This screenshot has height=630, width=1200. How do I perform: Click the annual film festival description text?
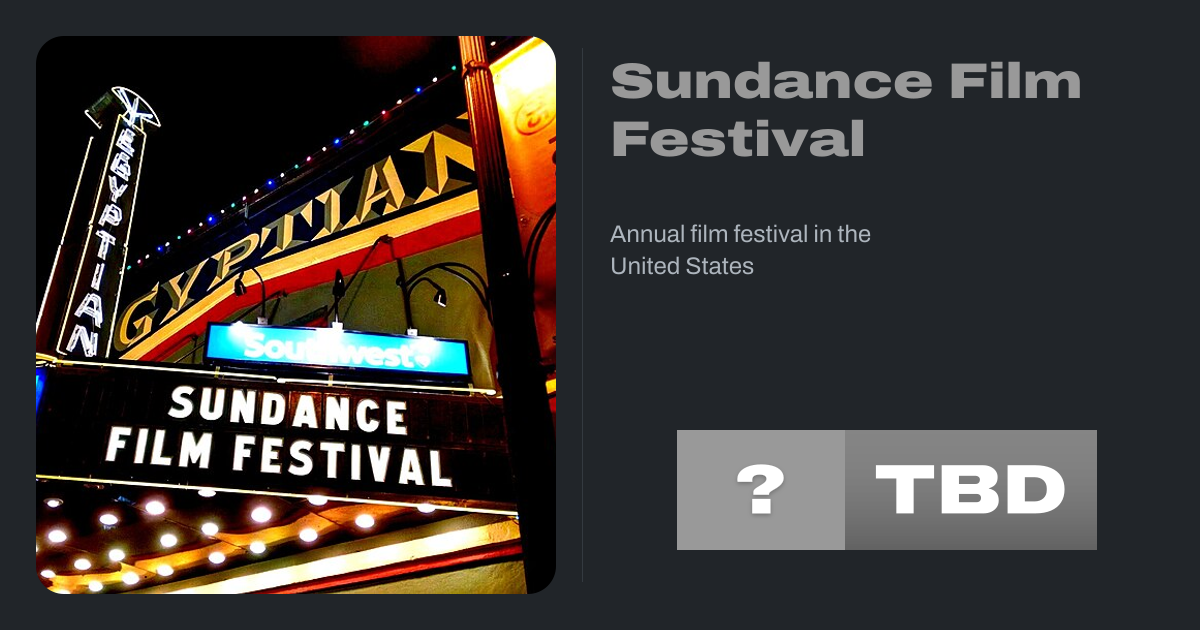tap(740, 250)
